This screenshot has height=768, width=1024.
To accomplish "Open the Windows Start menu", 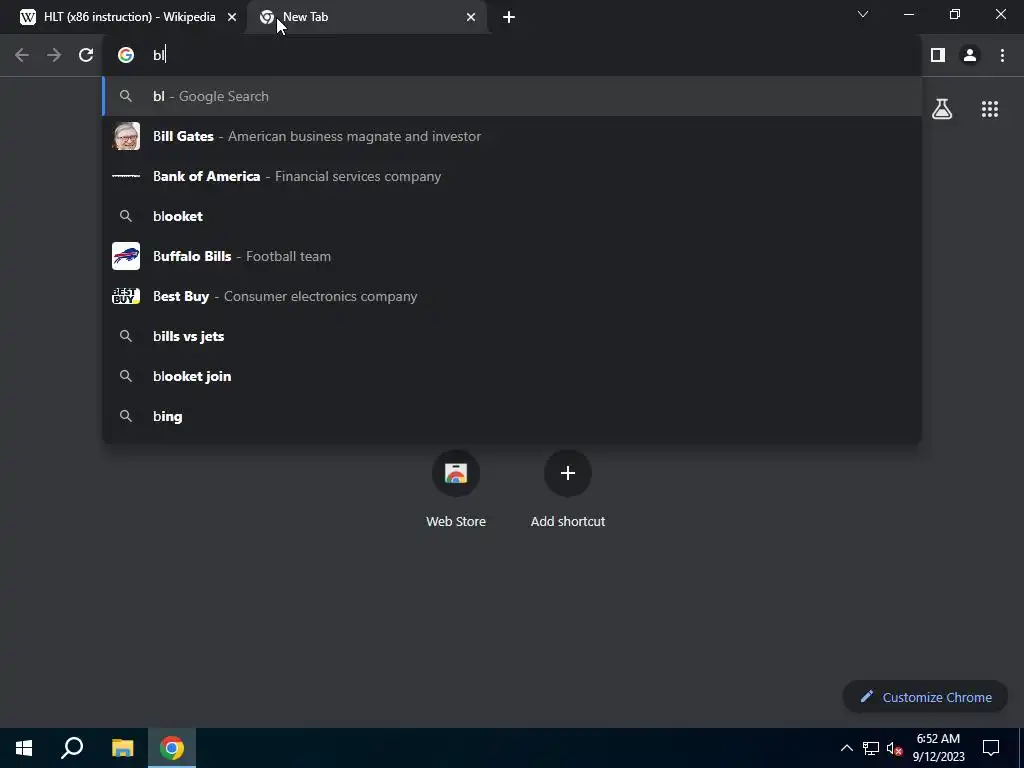I will [x=24, y=748].
